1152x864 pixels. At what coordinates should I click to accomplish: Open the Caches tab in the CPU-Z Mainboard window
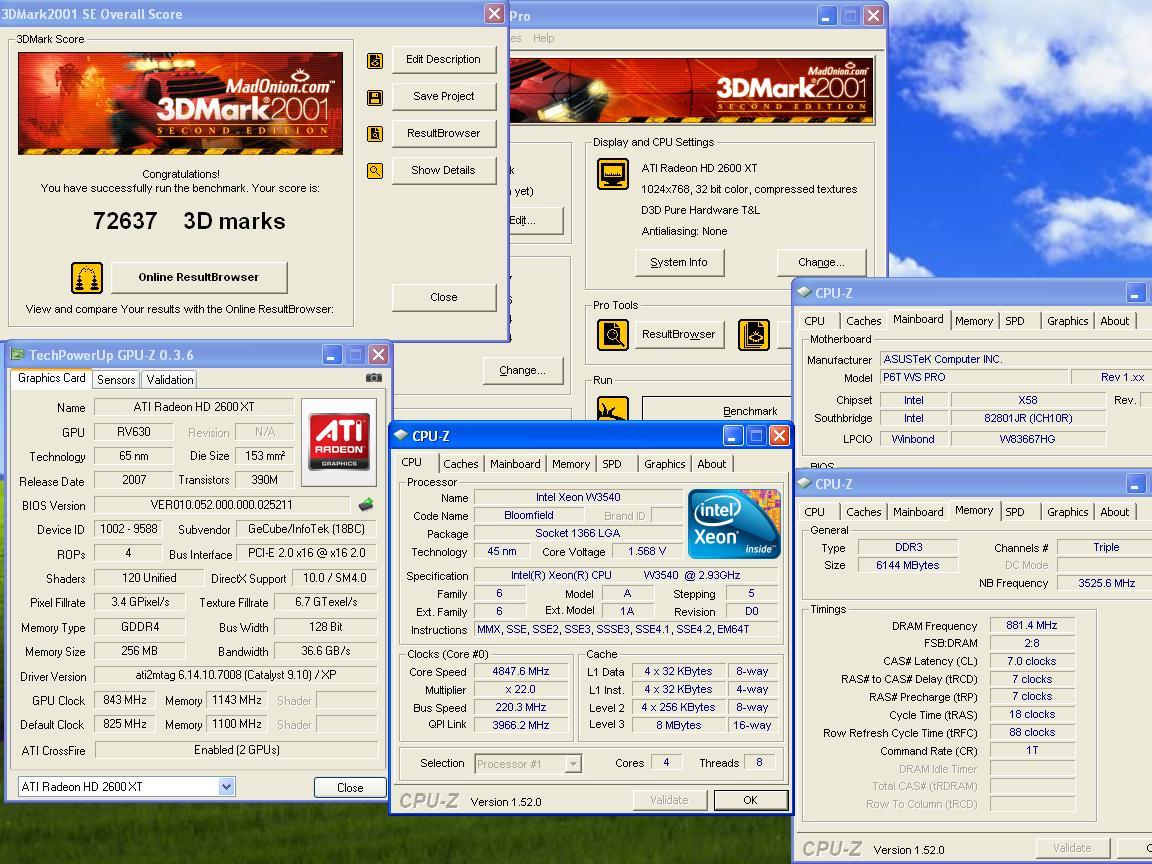pyautogui.click(x=863, y=321)
